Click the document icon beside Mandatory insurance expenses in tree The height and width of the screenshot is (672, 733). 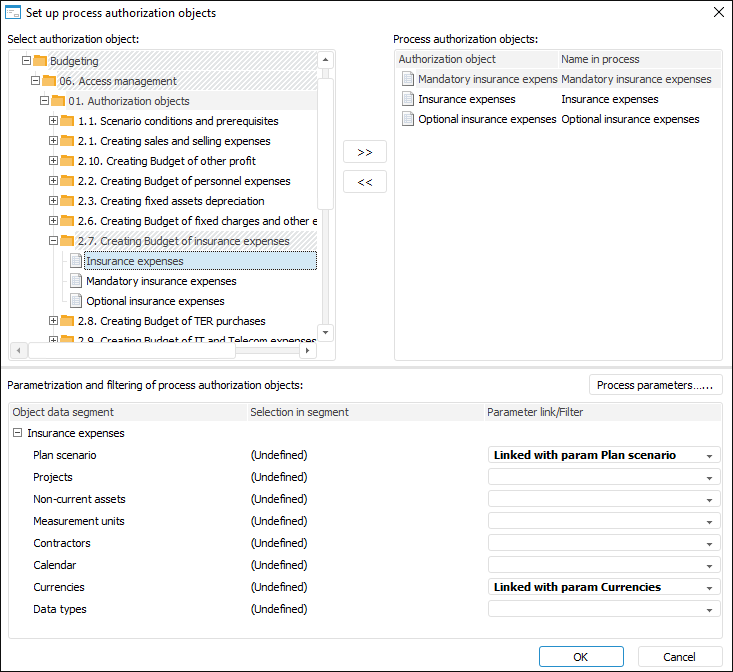(76, 281)
